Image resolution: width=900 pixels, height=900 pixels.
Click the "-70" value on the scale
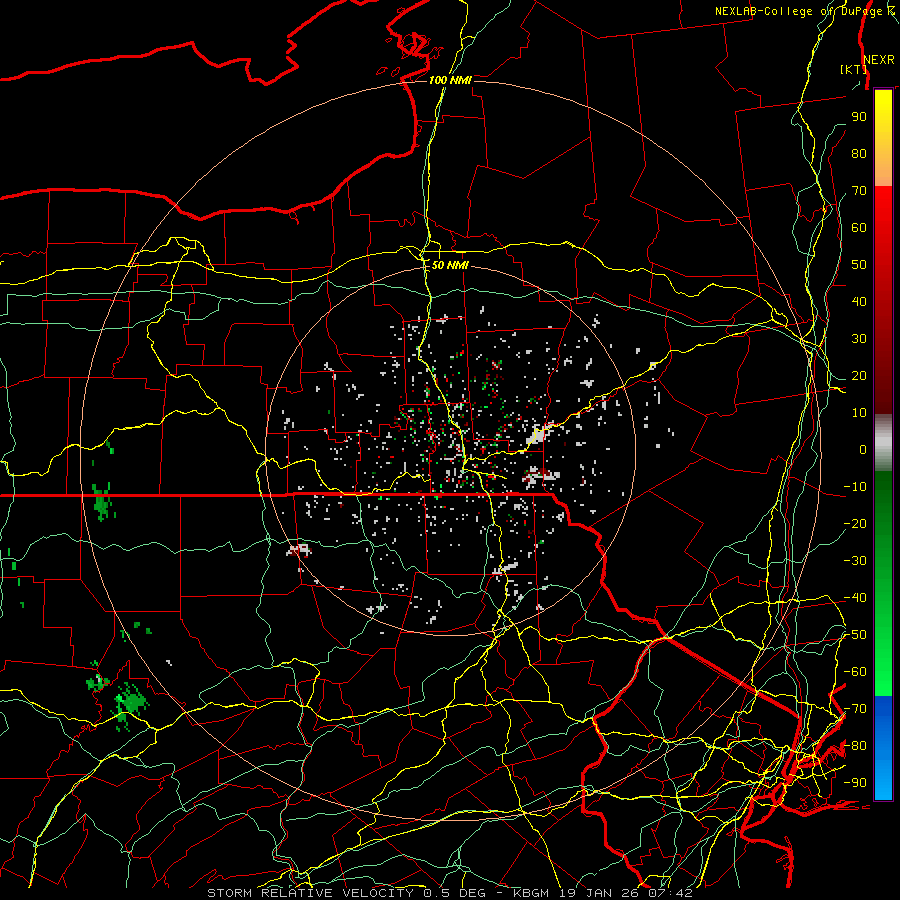point(855,709)
